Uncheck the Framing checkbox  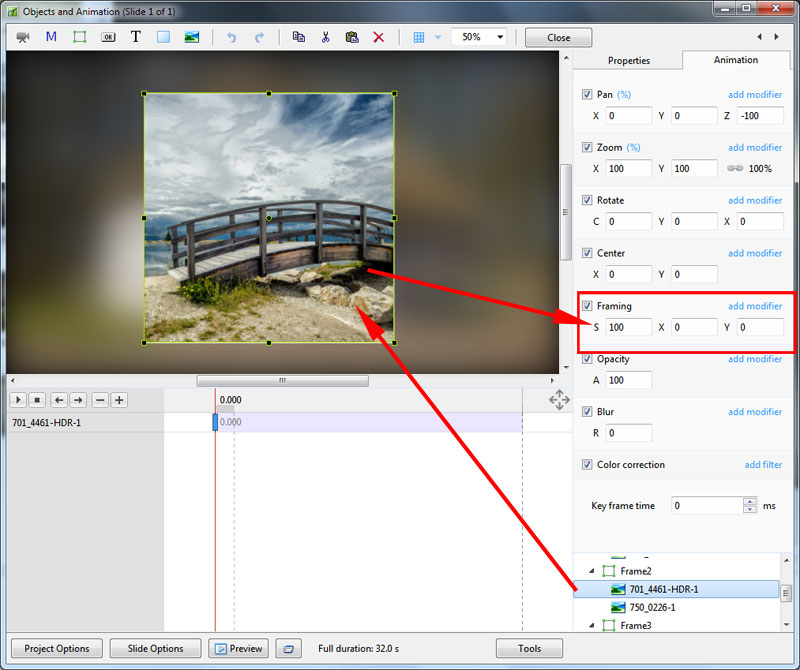(587, 306)
